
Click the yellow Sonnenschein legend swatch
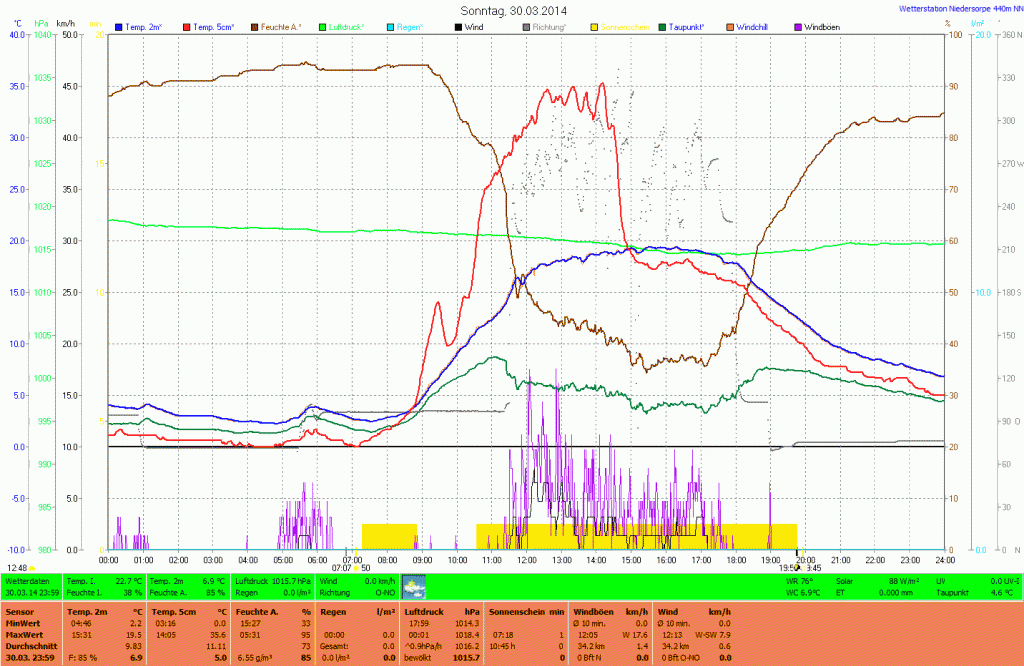[x=595, y=26]
